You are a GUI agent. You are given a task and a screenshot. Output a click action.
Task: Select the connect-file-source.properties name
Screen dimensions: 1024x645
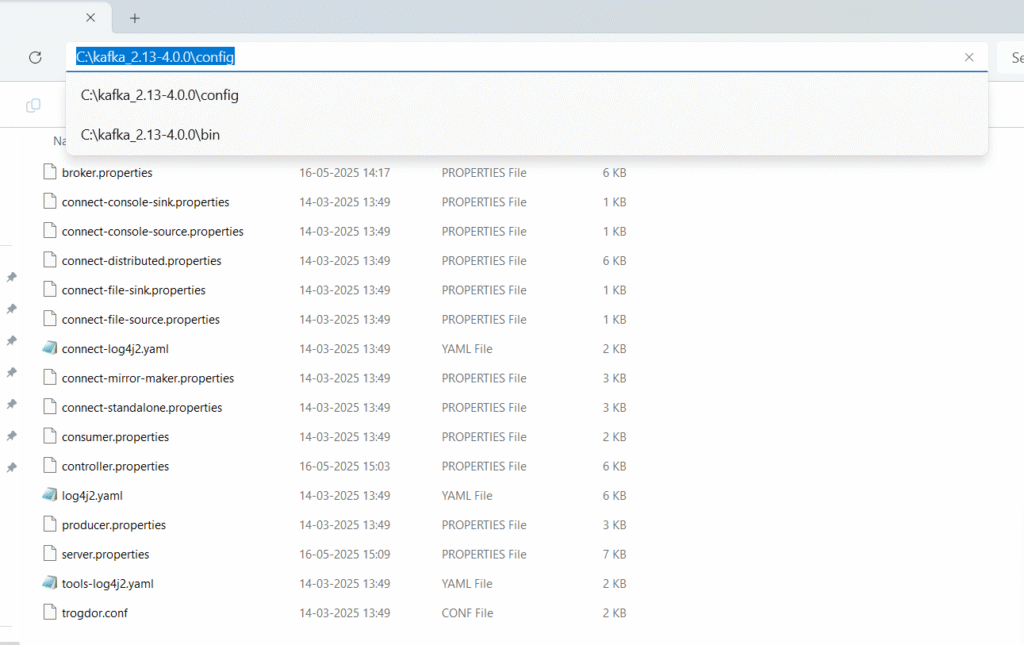click(x=141, y=320)
